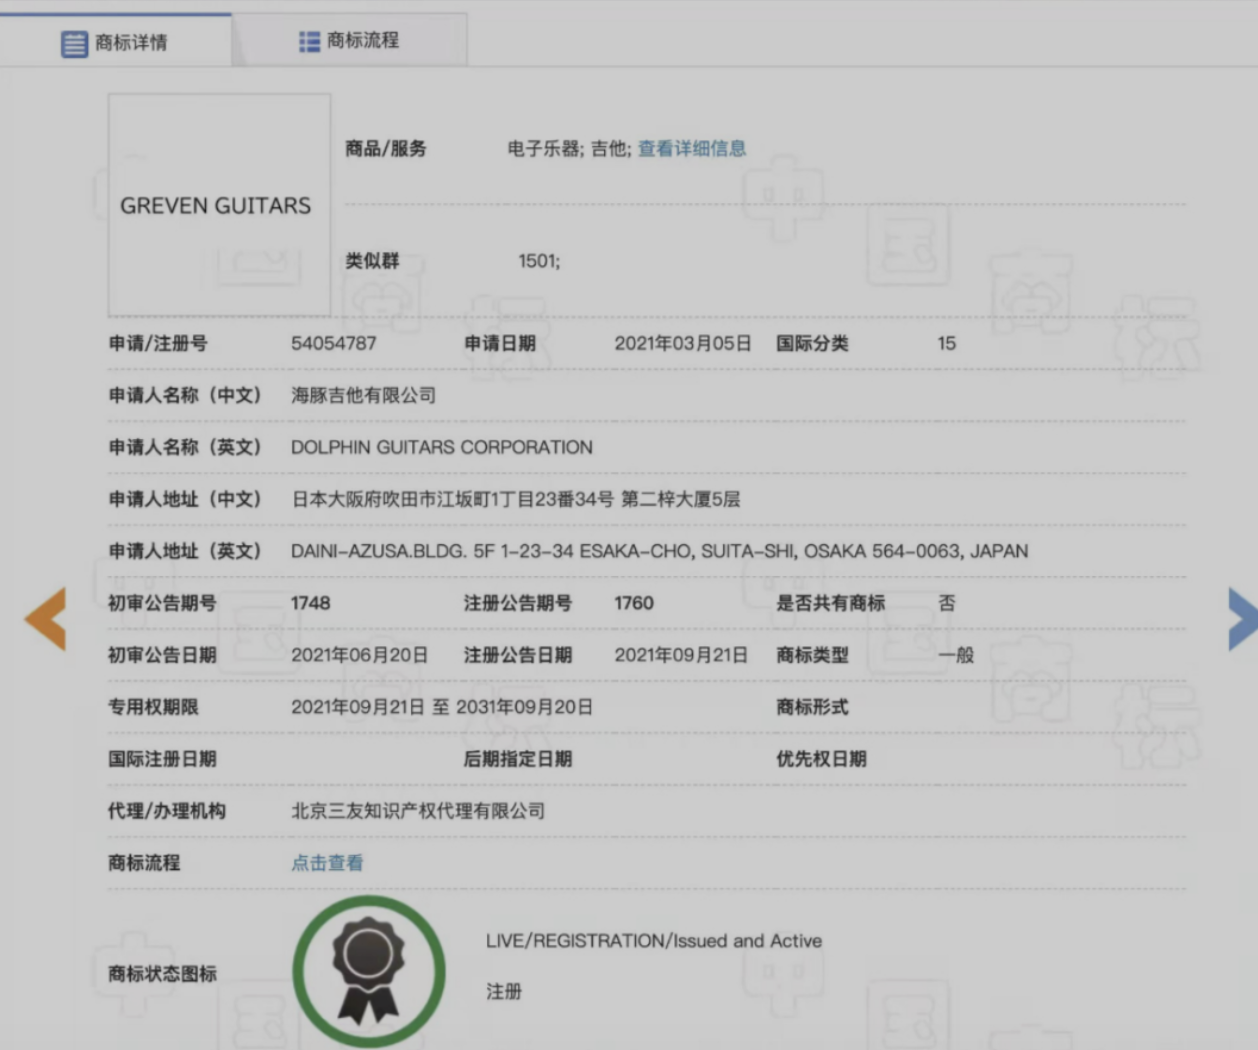
Task: Click the 国际注册日期 field label
Action: [162, 760]
